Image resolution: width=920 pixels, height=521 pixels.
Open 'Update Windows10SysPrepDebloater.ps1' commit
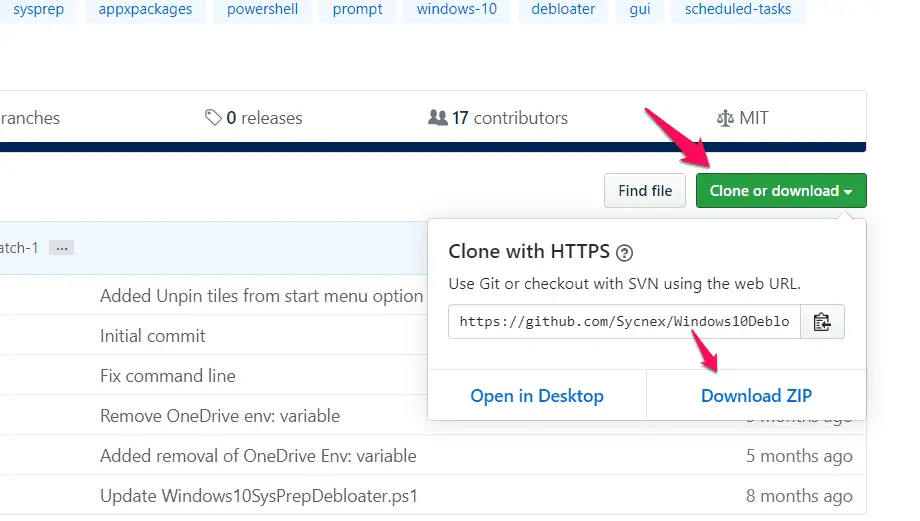click(259, 496)
